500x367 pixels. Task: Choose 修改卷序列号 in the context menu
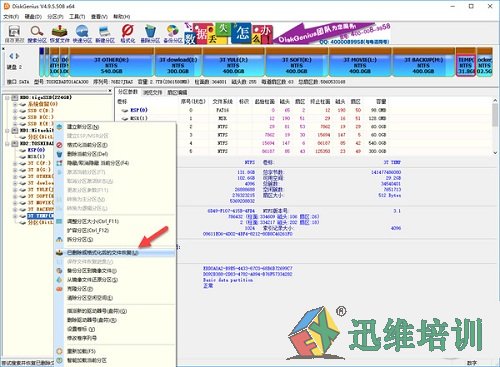coord(115,338)
